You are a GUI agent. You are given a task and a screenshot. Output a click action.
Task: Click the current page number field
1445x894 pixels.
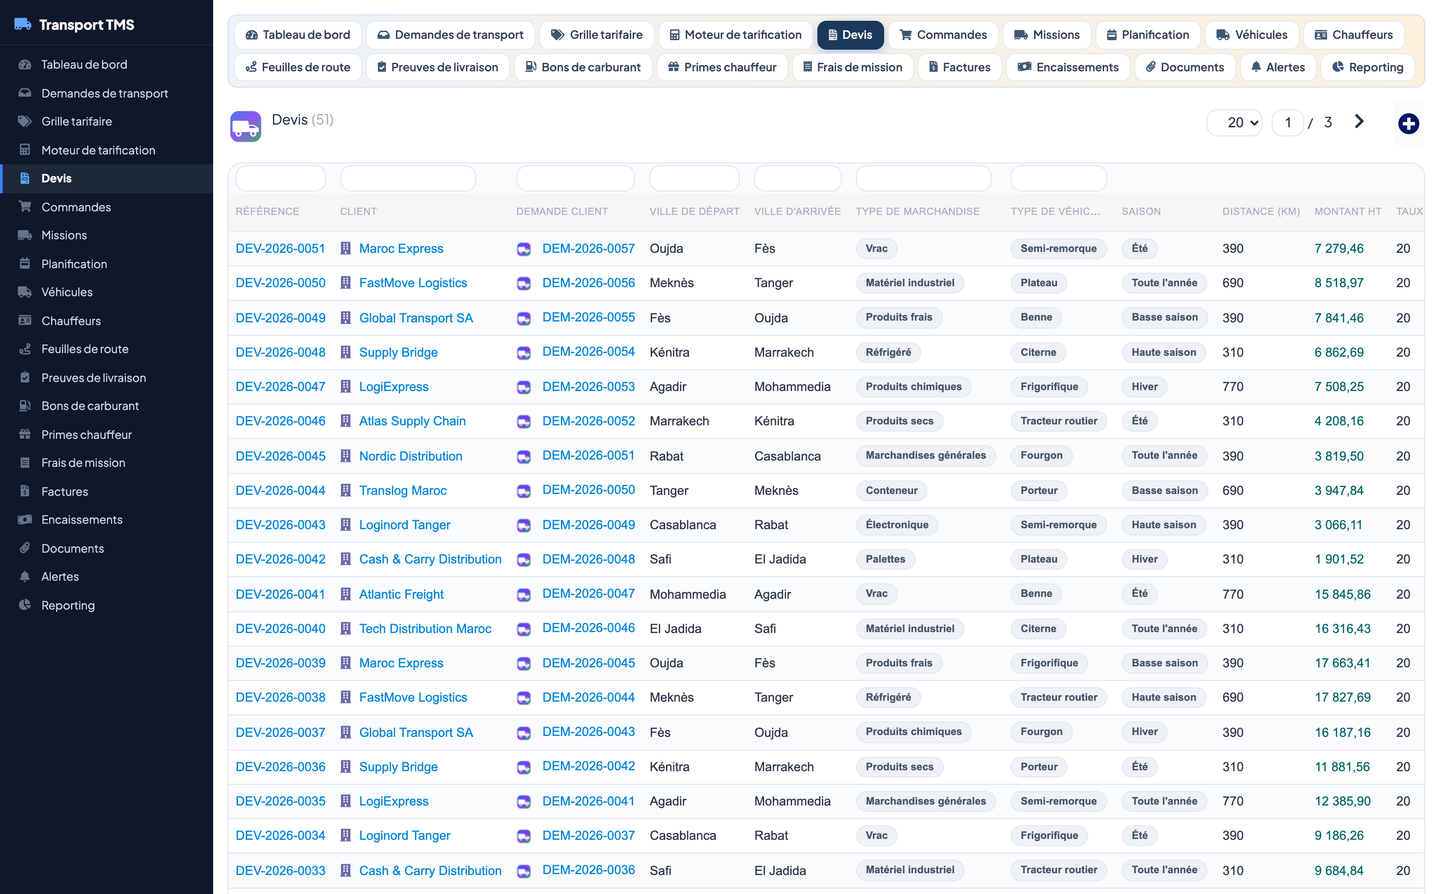1287,123
